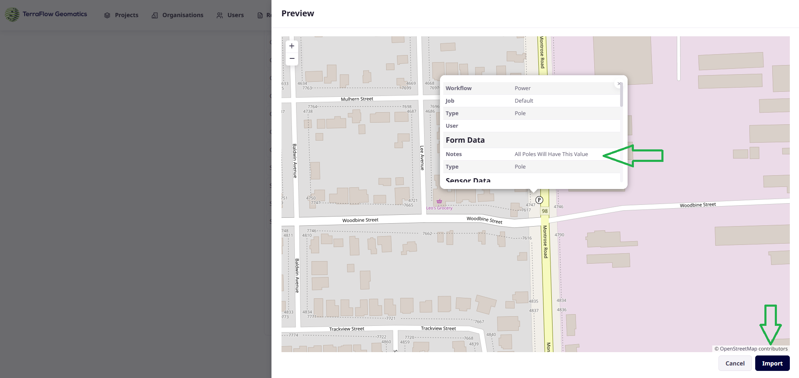The width and height of the screenshot is (799, 378).
Task: Zoom in with the map plus button
Action: pos(291,46)
